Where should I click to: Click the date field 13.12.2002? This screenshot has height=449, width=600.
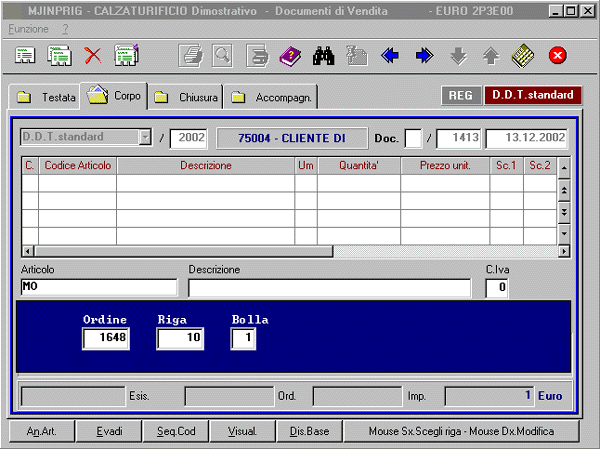point(527,138)
